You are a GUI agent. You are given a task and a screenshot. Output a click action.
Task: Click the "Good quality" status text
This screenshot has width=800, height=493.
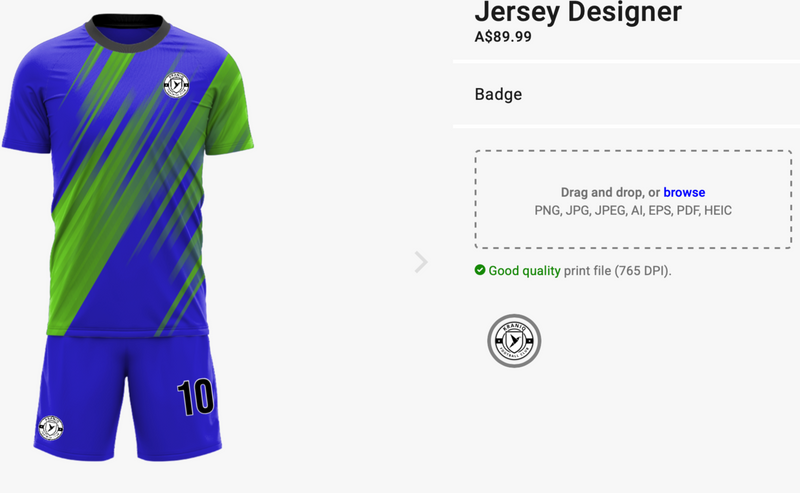tap(524, 270)
